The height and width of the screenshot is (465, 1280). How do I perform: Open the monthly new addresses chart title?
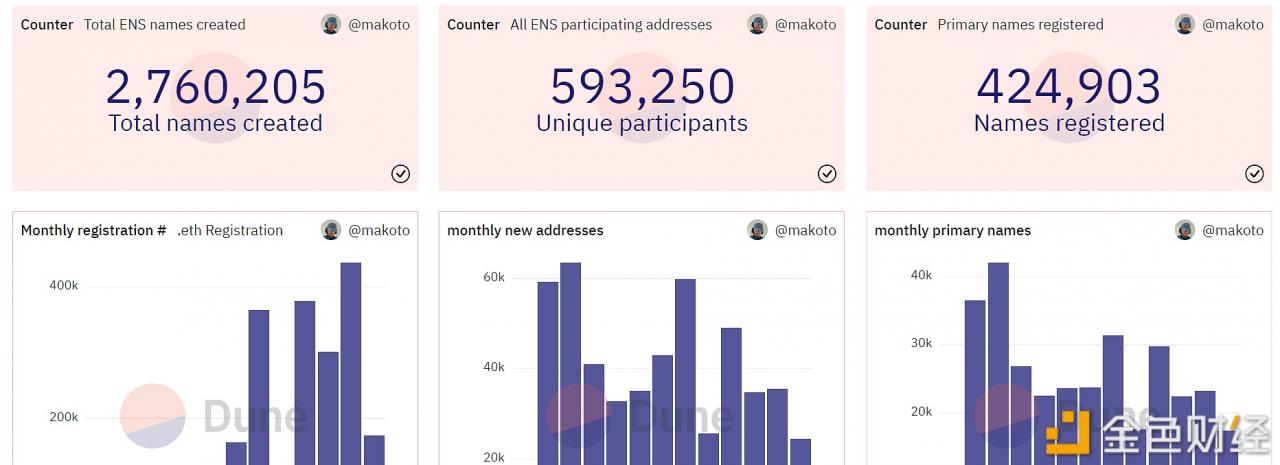525,230
